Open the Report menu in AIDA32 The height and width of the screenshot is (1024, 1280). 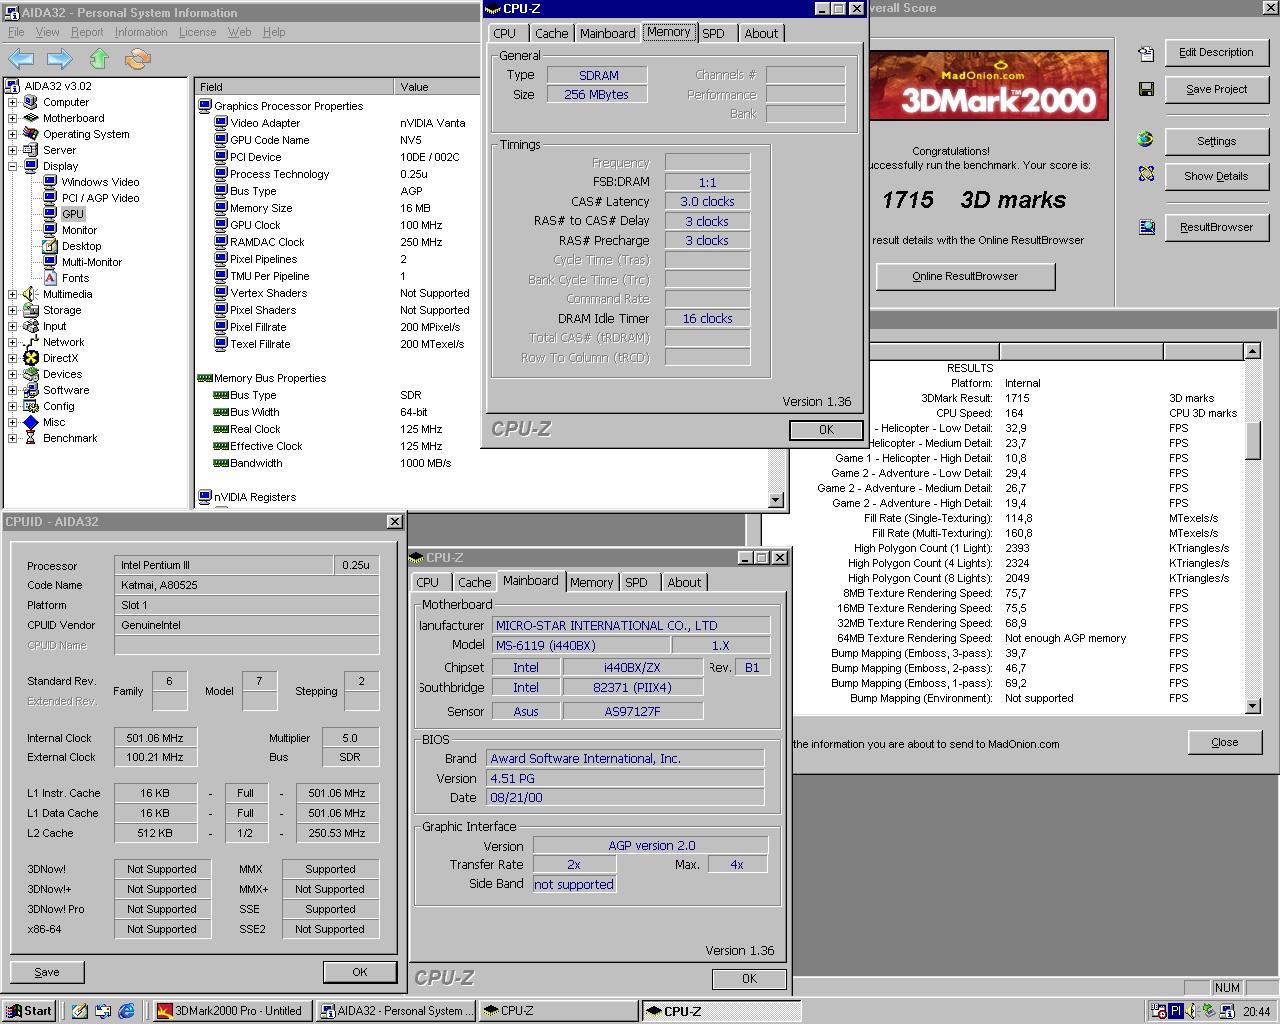(x=87, y=32)
